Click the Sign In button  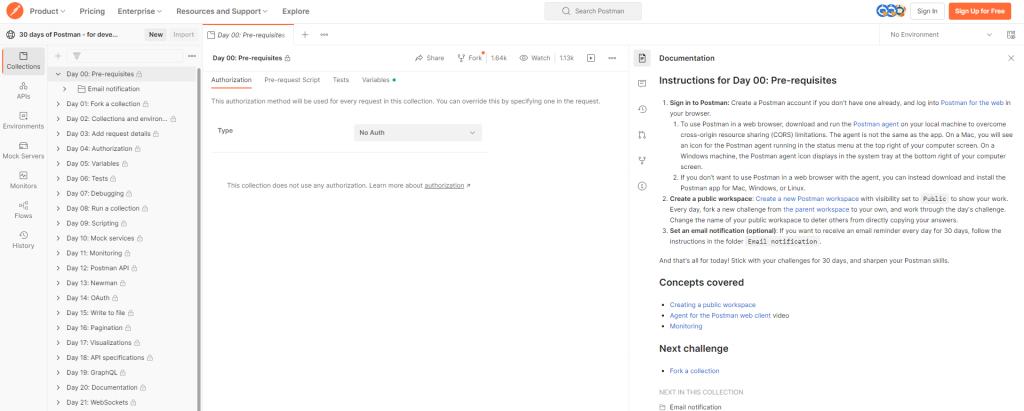point(927,11)
